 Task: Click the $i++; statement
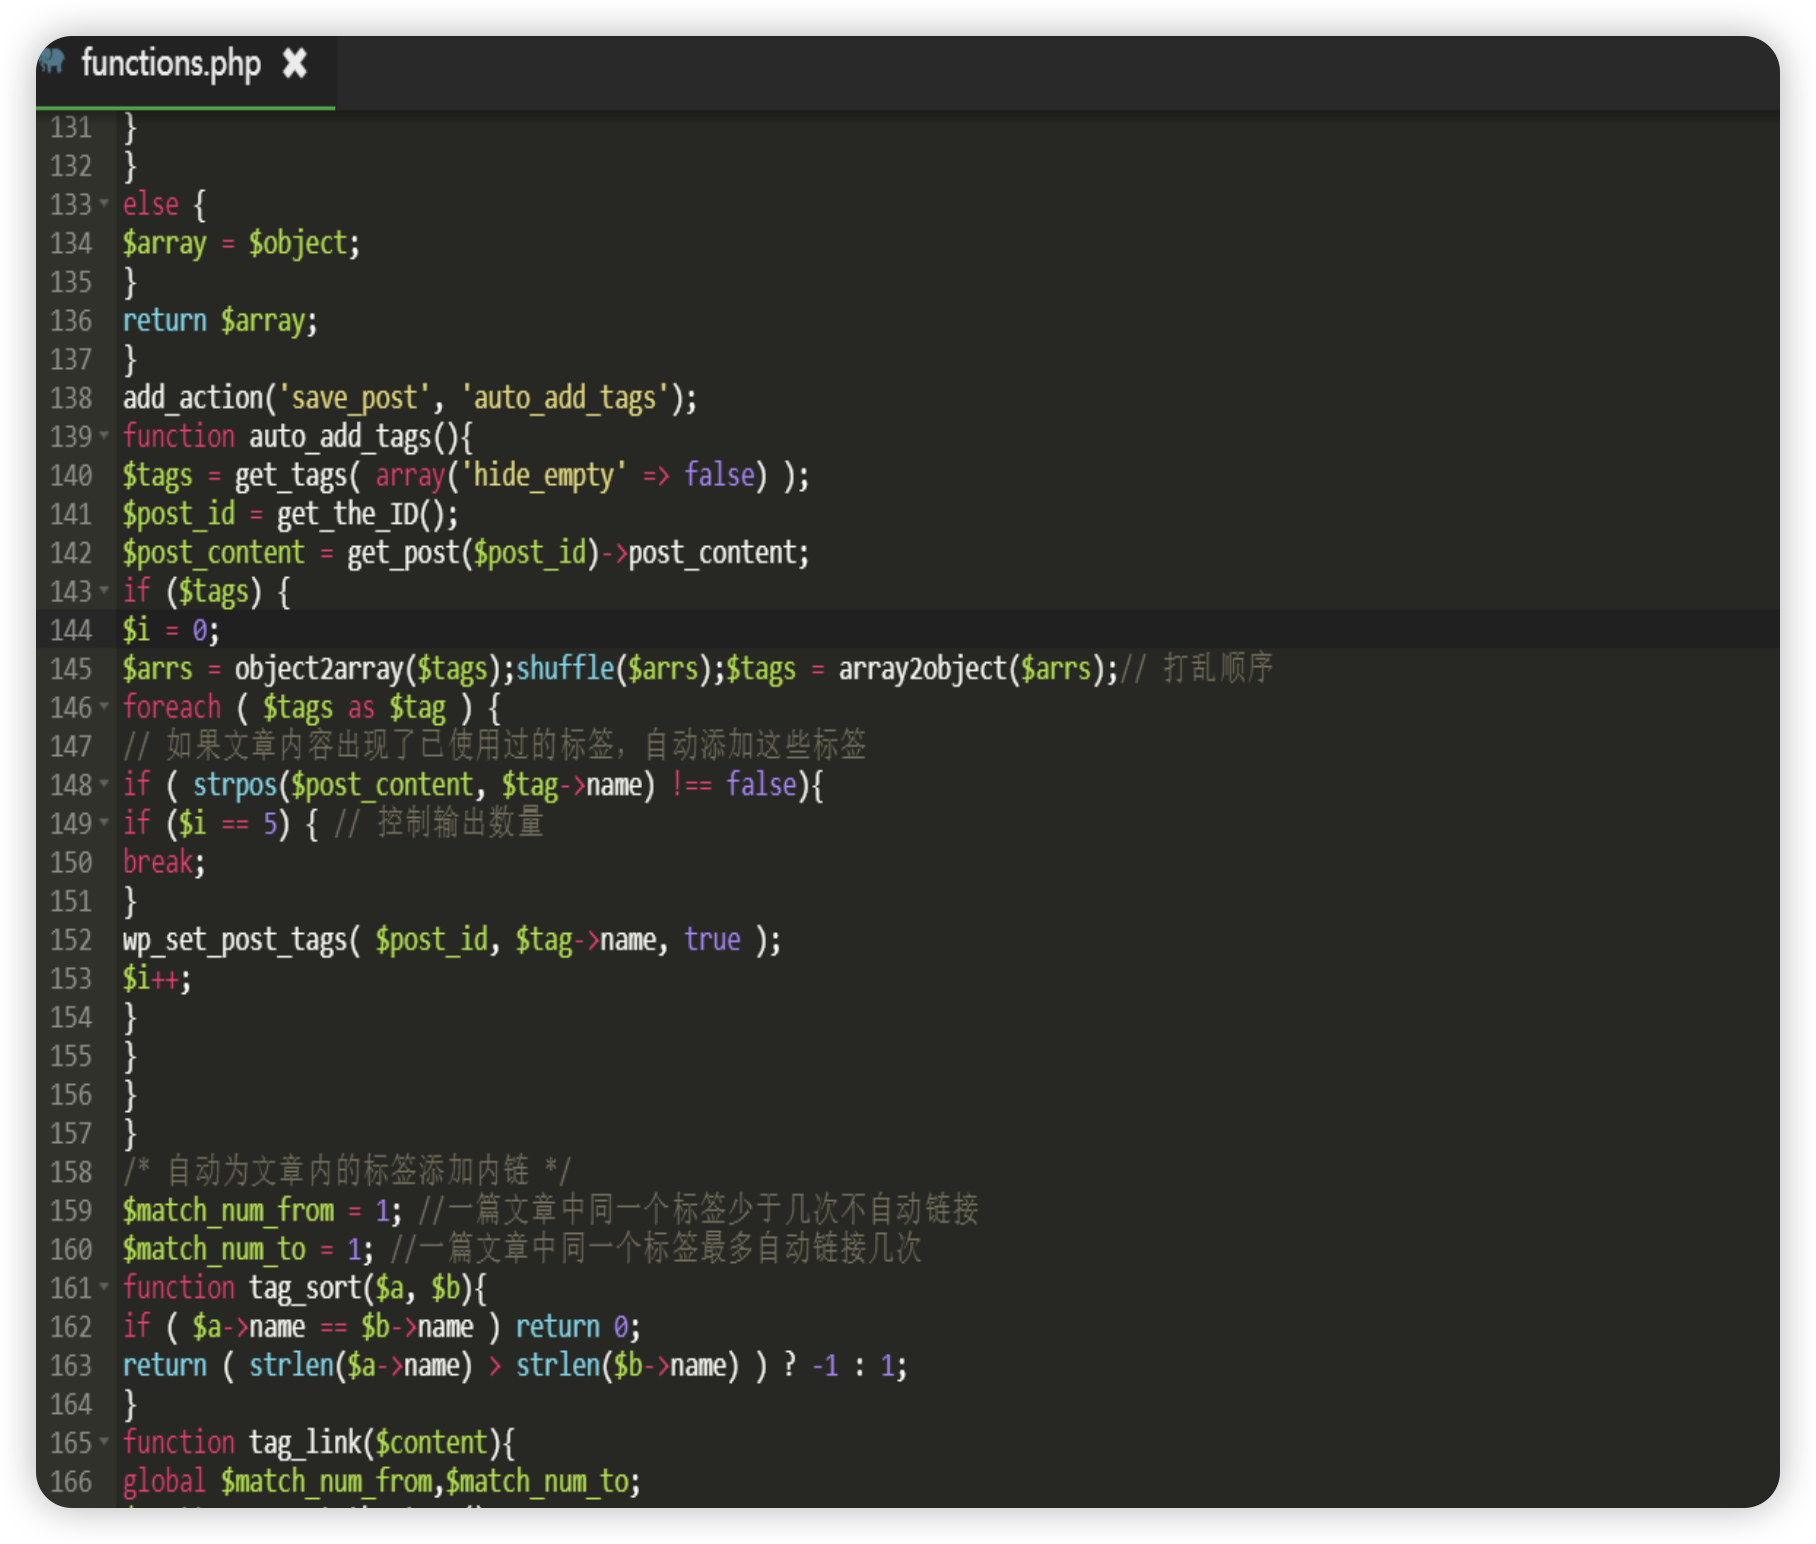coord(157,978)
